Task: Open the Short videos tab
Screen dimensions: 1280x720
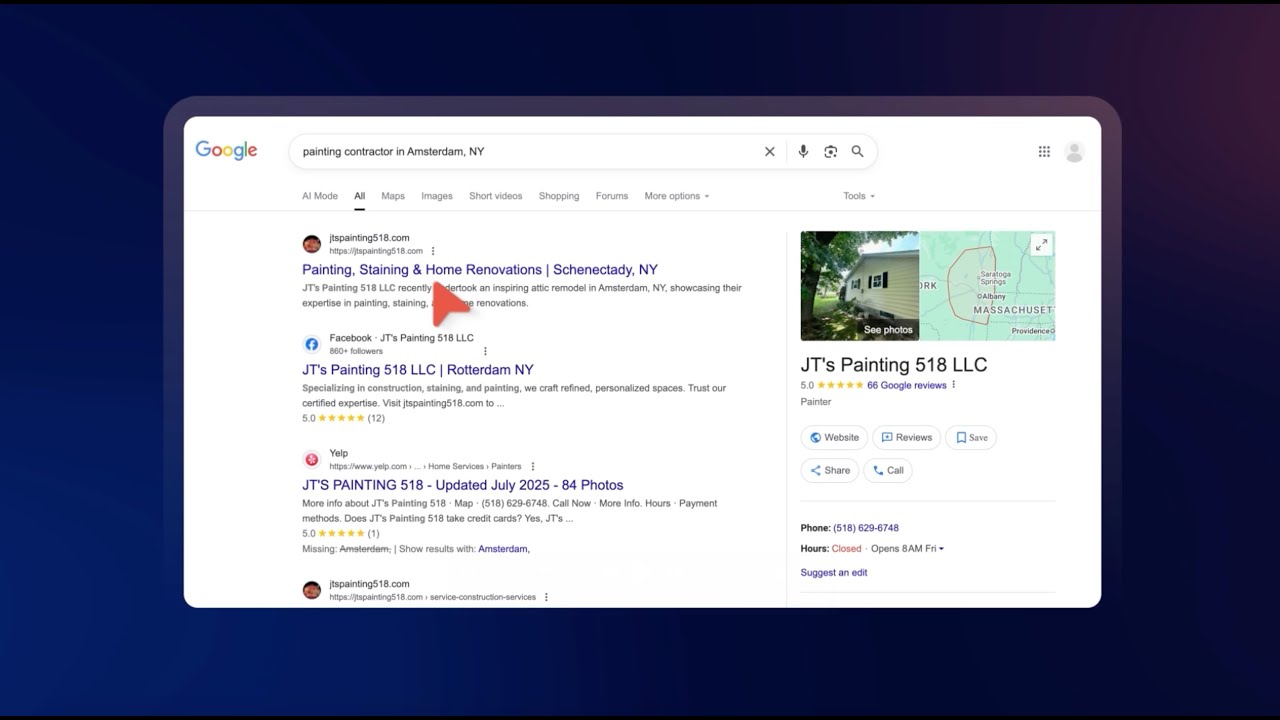Action: tap(496, 196)
